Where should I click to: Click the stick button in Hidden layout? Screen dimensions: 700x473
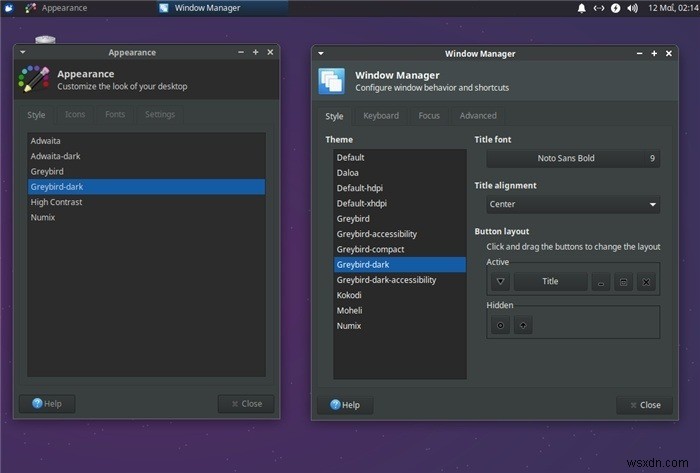click(x=500, y=325)
